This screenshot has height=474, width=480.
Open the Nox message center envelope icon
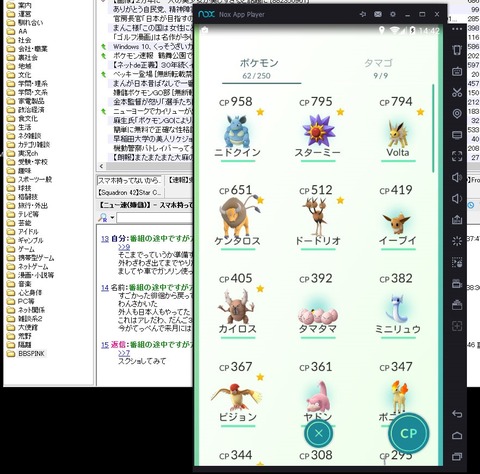(x=378, y=14)
